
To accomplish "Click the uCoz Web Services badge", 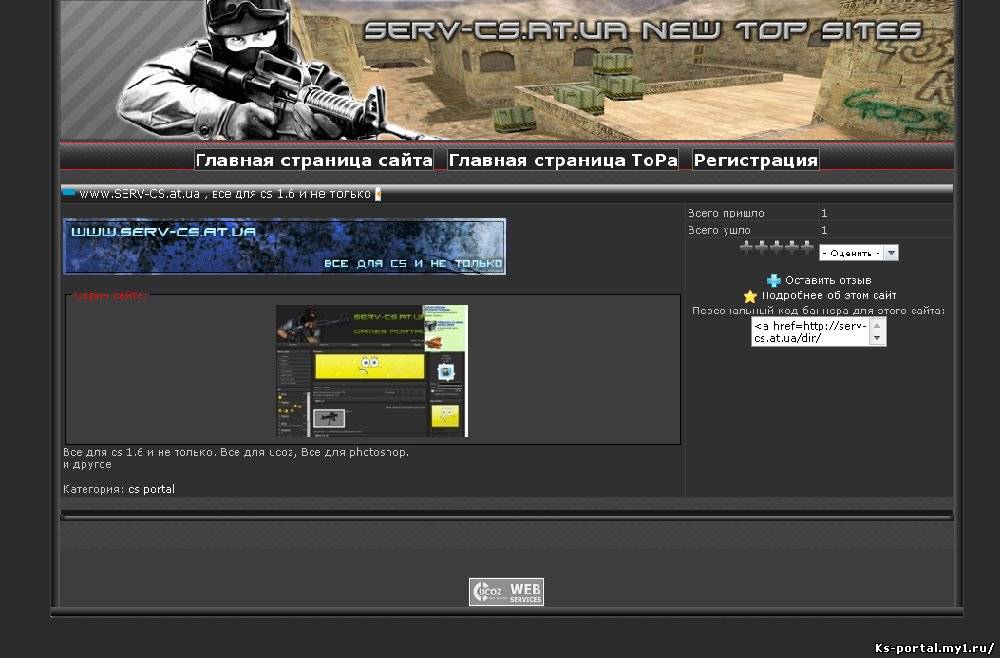I will coord(506,592).
